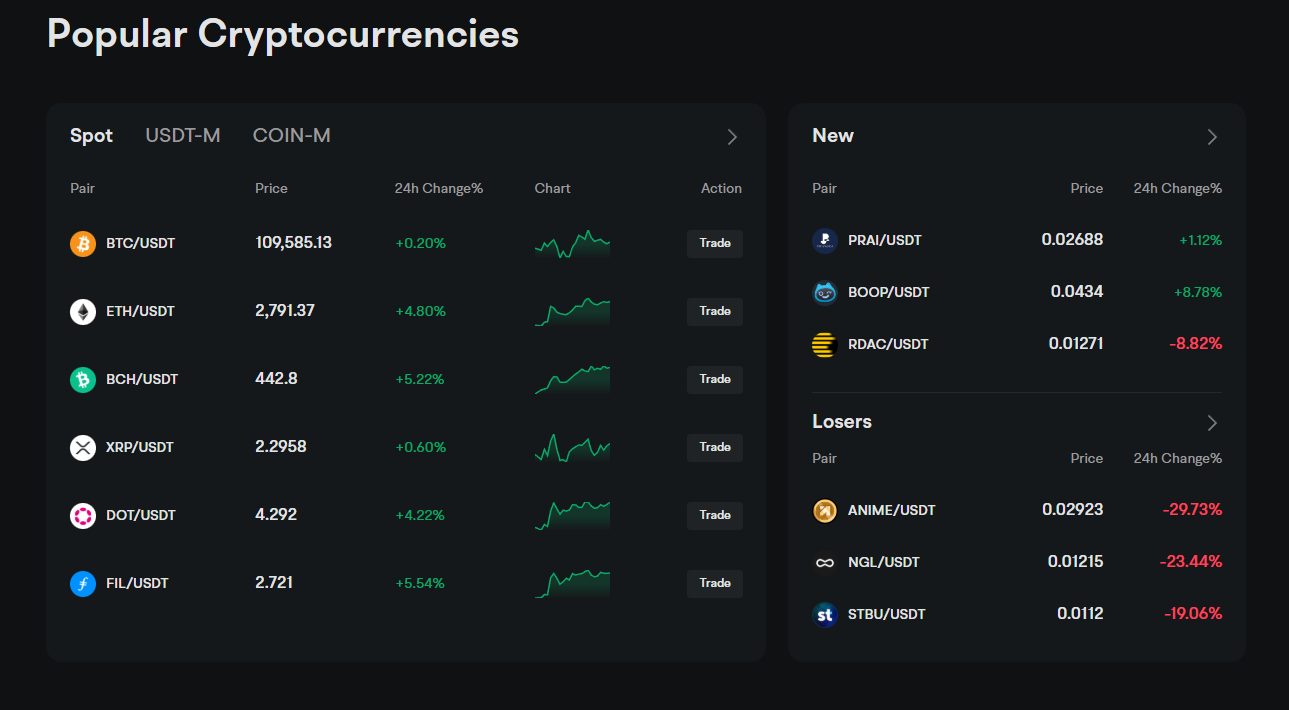This screenshot has height=710, width=1289.
Task: Click the ANIME coin icon
Action: (x=824, y=510)
